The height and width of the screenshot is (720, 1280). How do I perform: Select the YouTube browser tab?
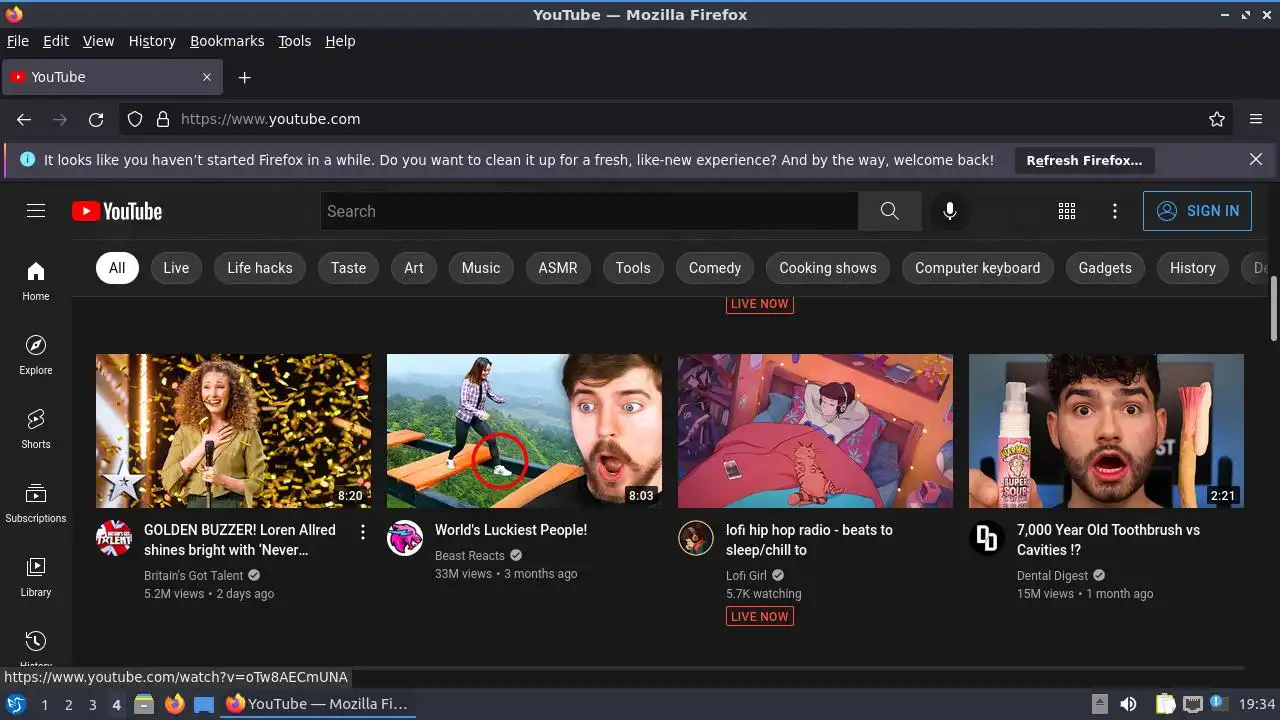point(112,77)
